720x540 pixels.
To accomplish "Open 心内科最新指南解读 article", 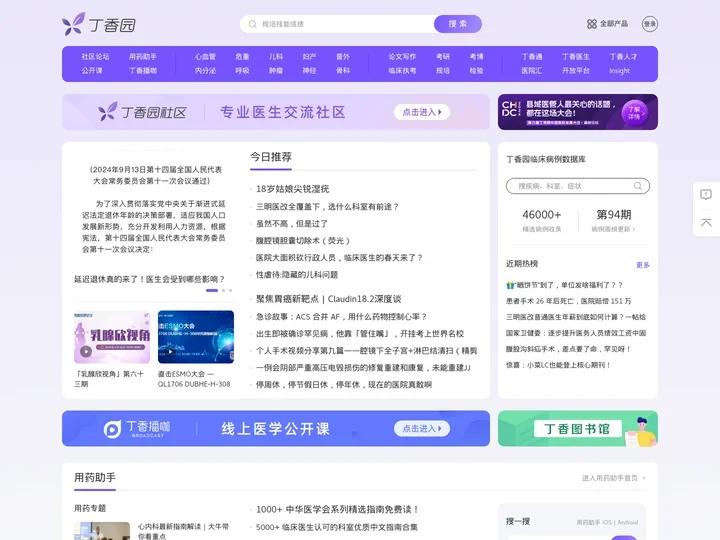I will click(183, 531).
